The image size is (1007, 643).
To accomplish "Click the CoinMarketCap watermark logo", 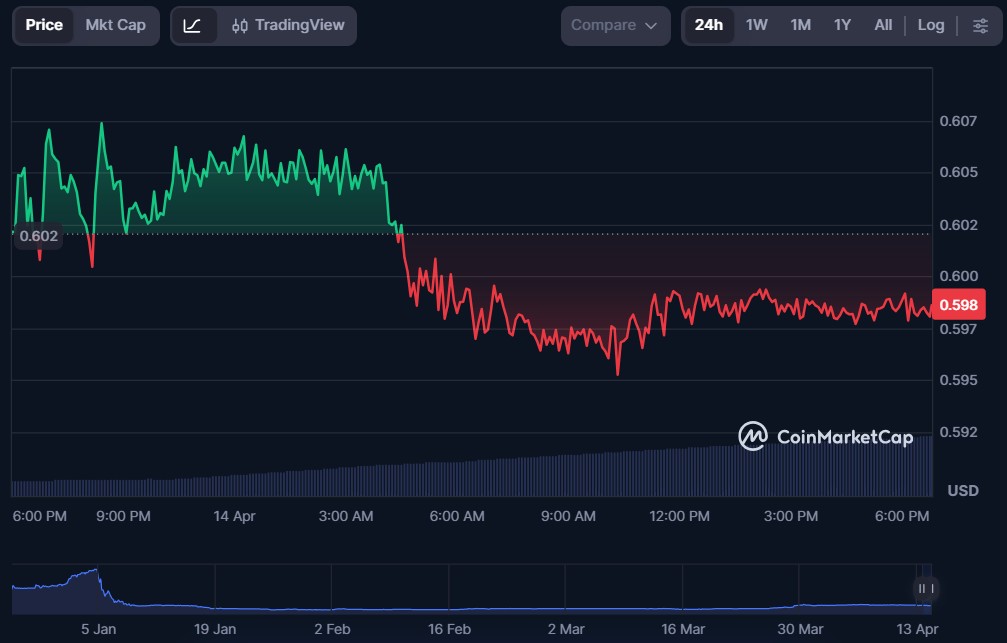I will click(x=826, y=437).
